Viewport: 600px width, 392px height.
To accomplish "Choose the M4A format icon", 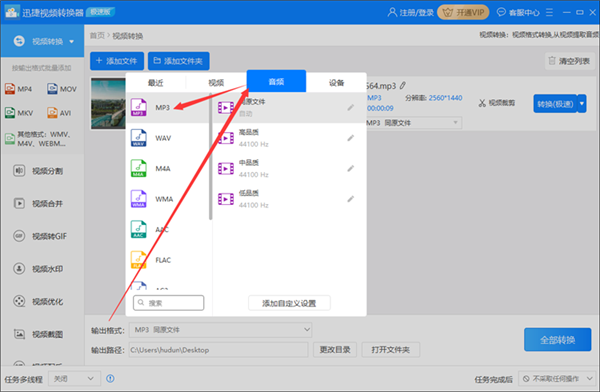I will pos(139,168).
